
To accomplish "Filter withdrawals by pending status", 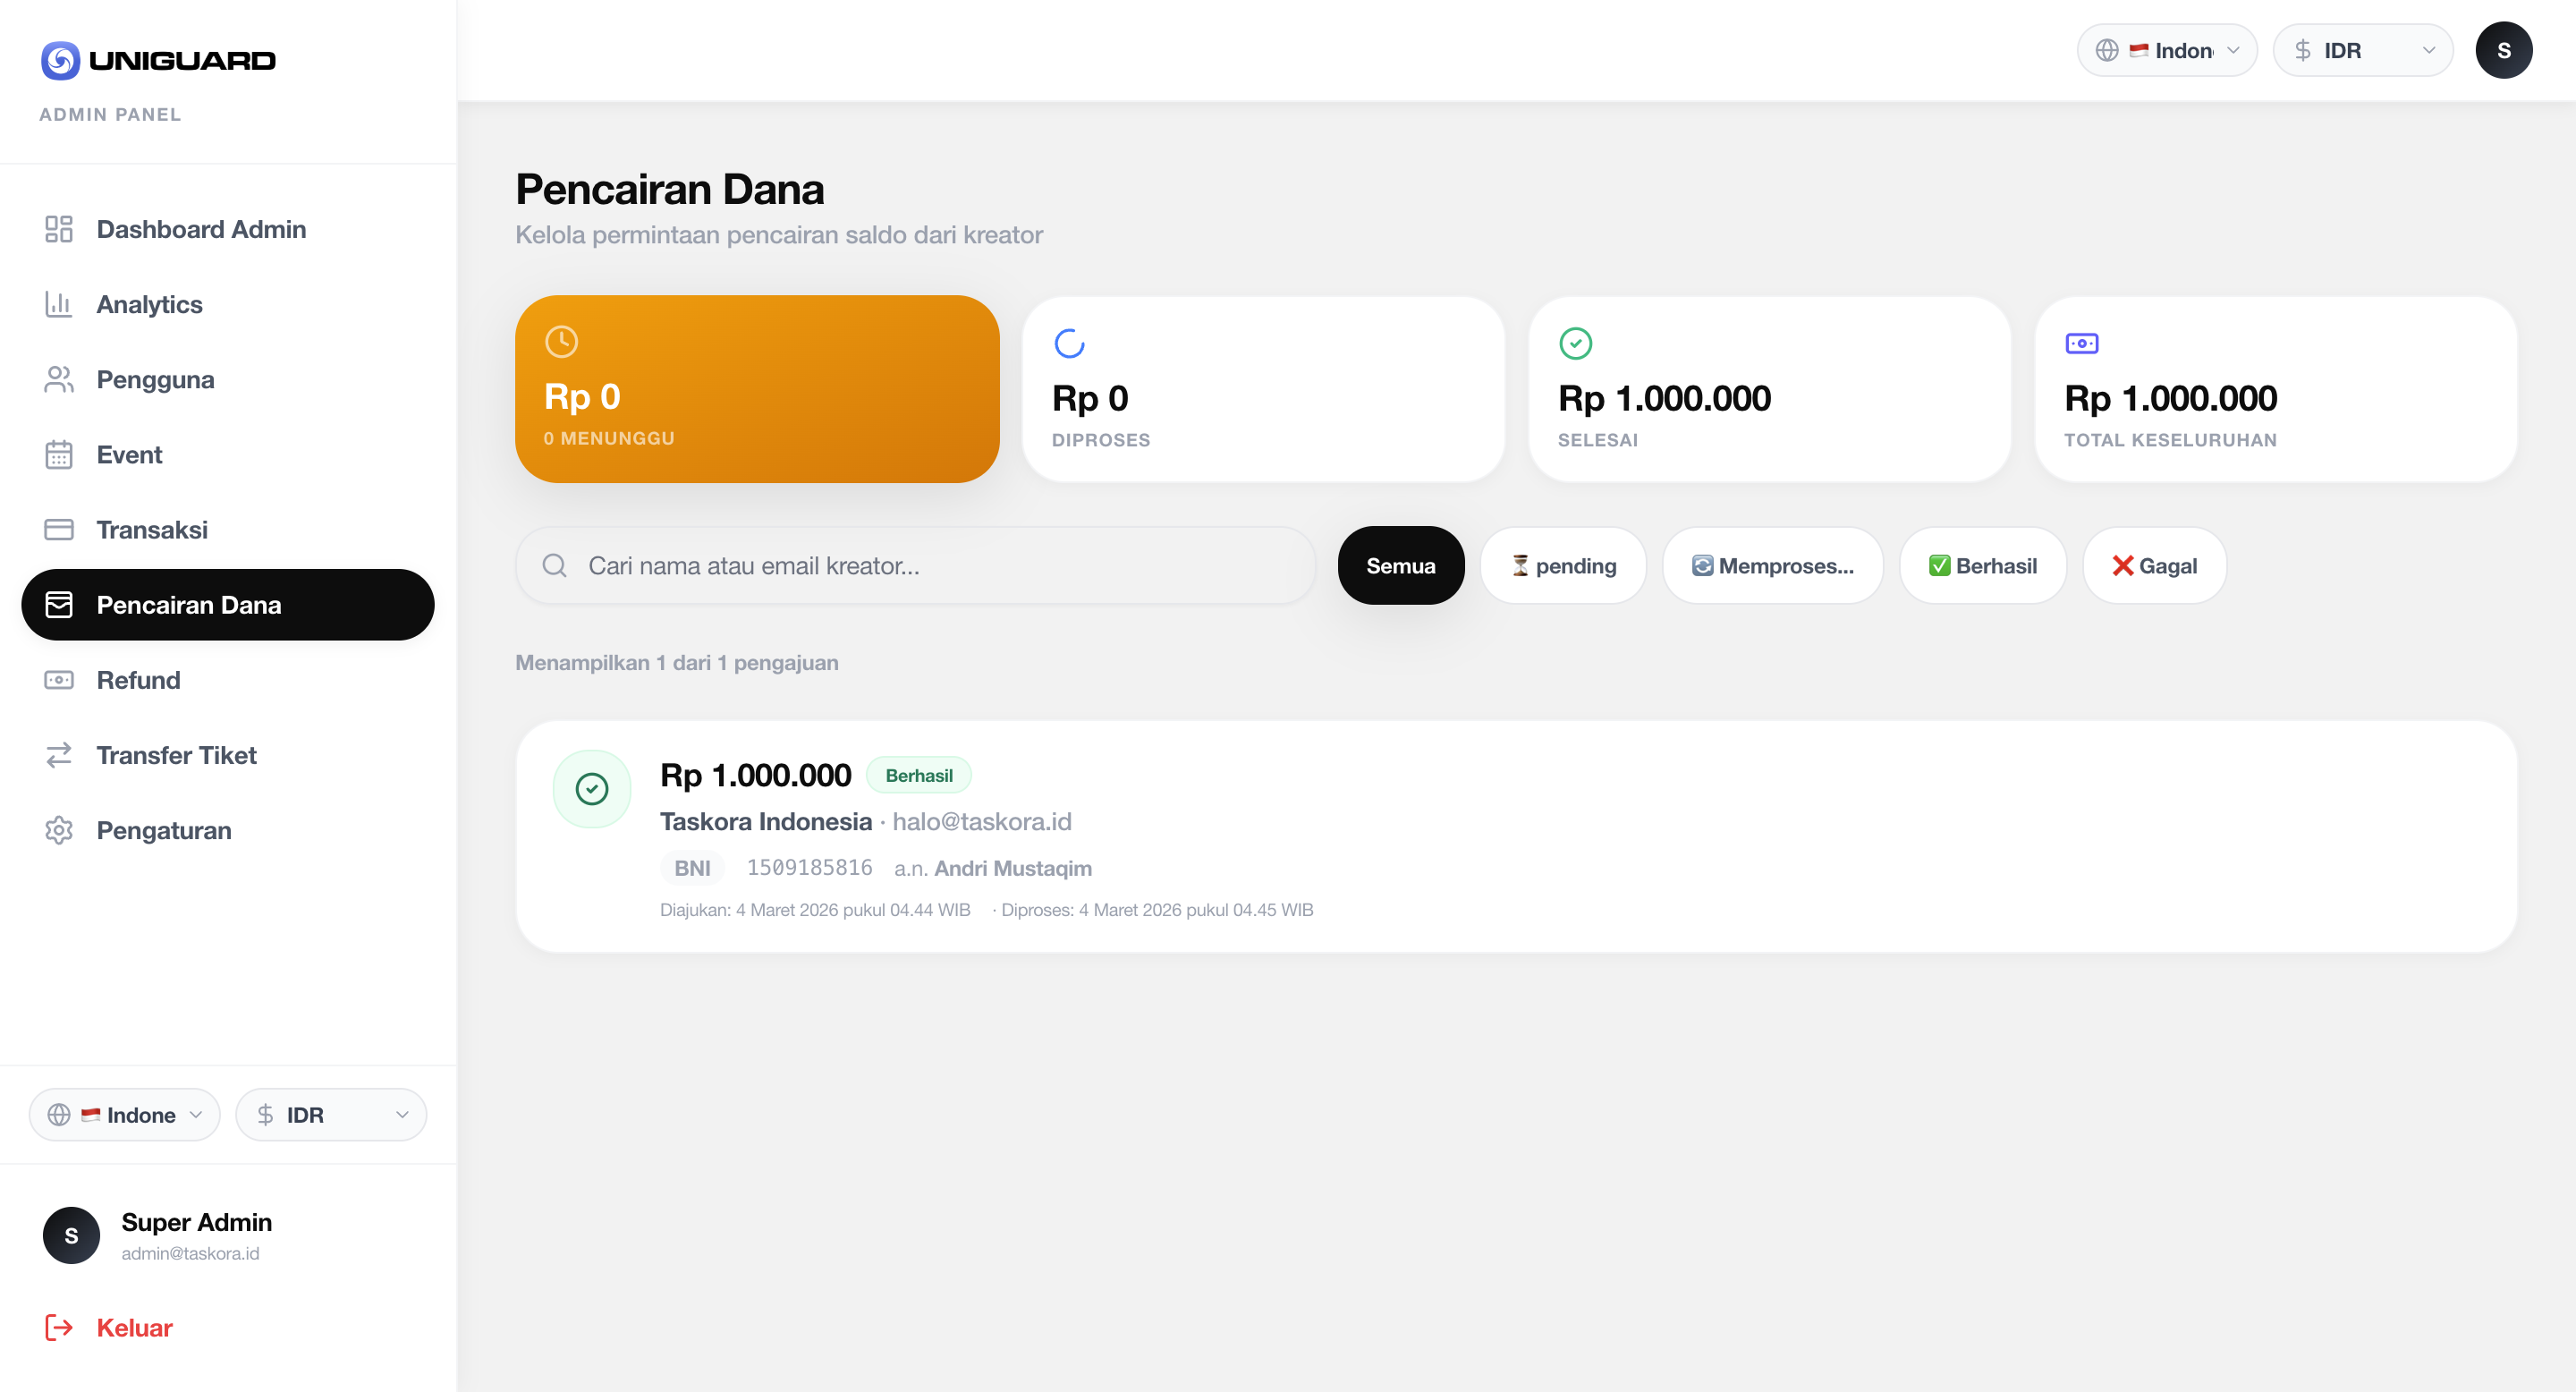I will (x=1563, y=565).
